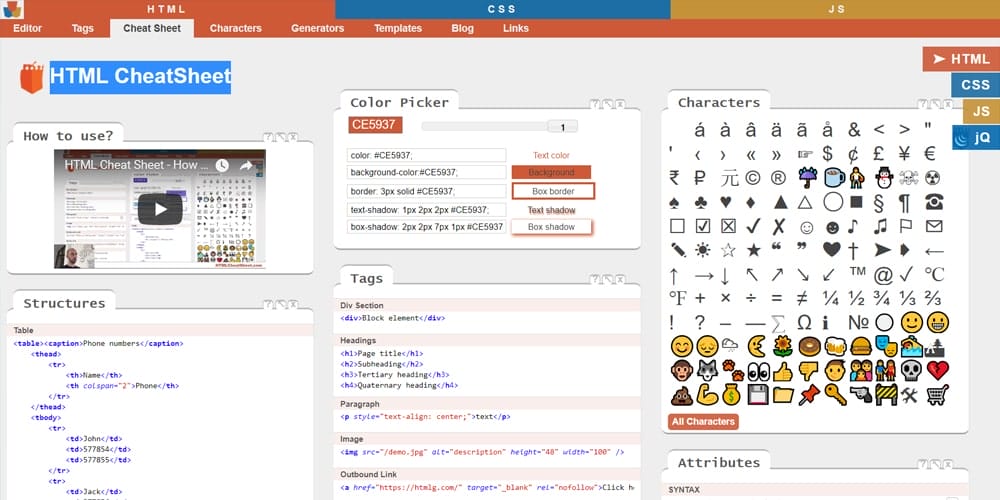Close the Structures panel
Viewport: 1000px width, 500px height.
point(293,305)
